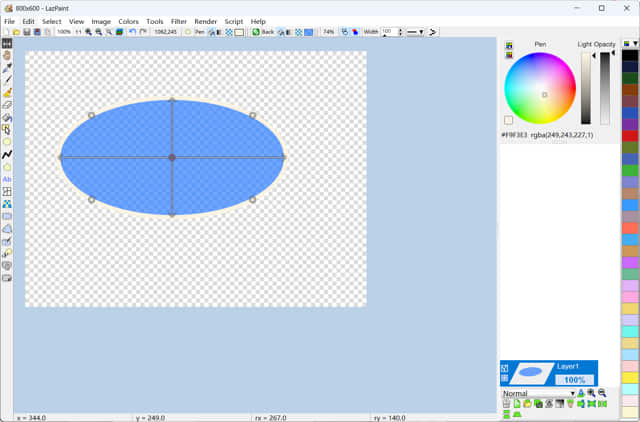The image size is (640, 422).
Task: Open the line style dropdown
Action: coord(415,32)
